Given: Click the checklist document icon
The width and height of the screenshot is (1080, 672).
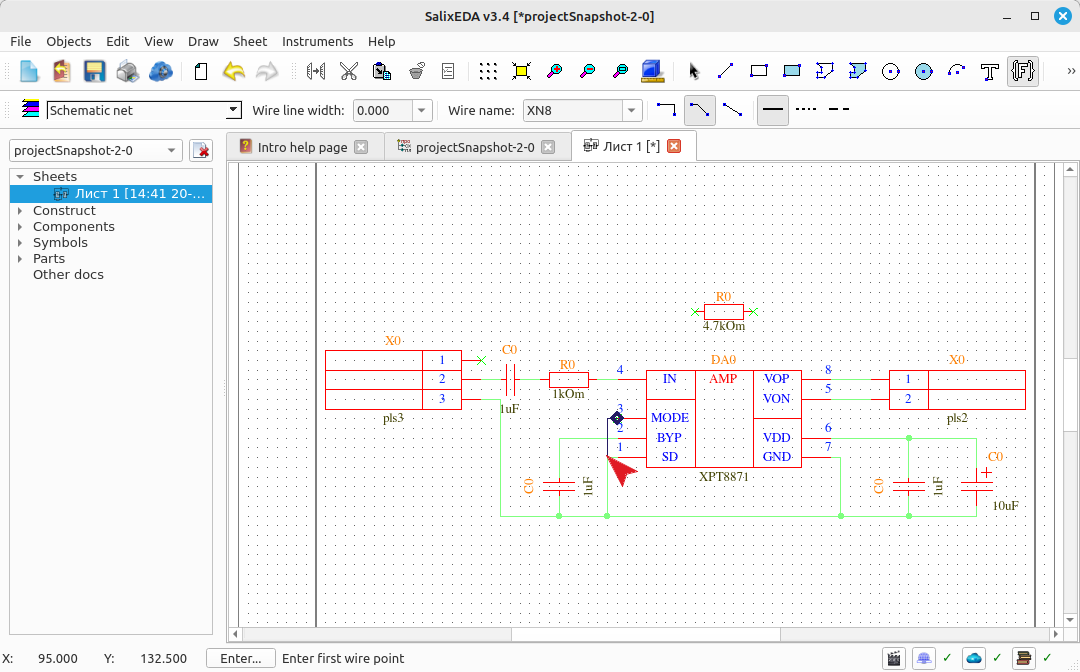Looking at the screenshot, I should coord(448,71).
